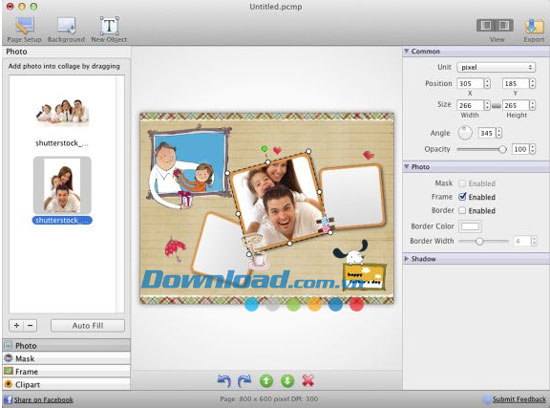
Task: Open the Background tool
Action: click(x=66, y=30)
